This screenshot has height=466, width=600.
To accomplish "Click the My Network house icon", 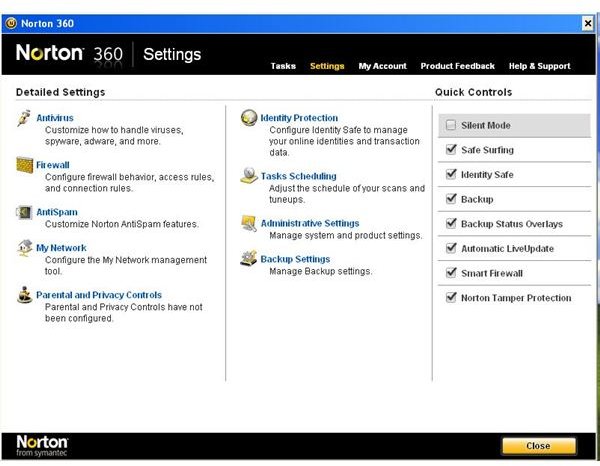I will pos(25,248).
